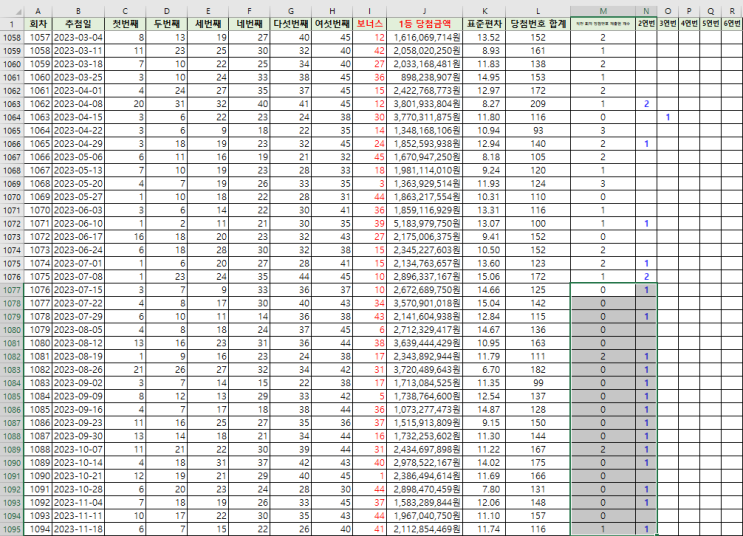Click the 추첨일 header cell
This screenshot has height=536, width=743.
click(78, 24)
